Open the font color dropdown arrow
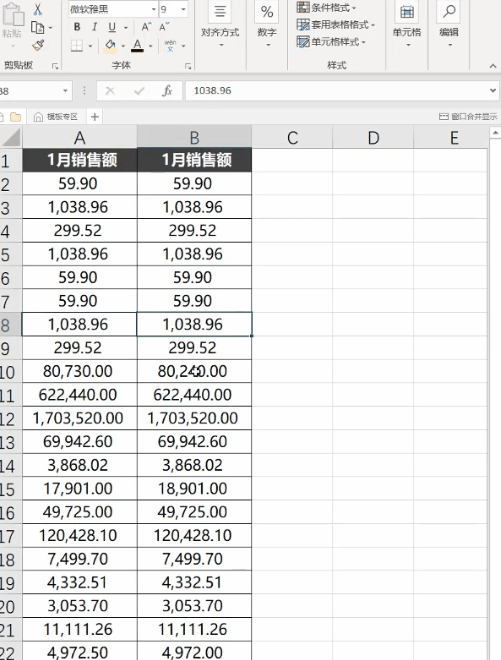This screenshot has width=501, height=660. [x=150, y=46]
